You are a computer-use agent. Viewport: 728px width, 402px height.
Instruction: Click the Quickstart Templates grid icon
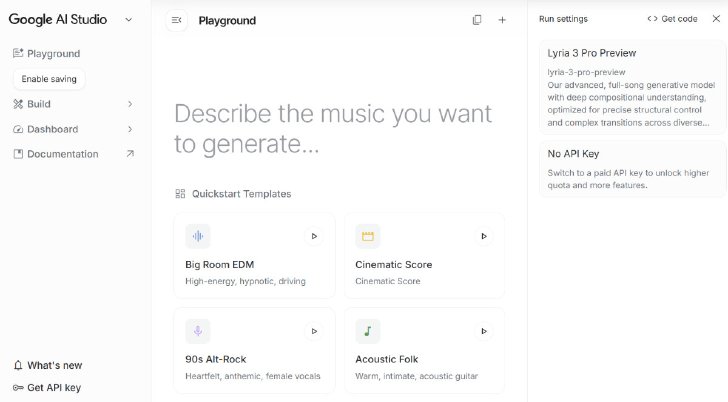pyautogui.click(x=180, y=194)
